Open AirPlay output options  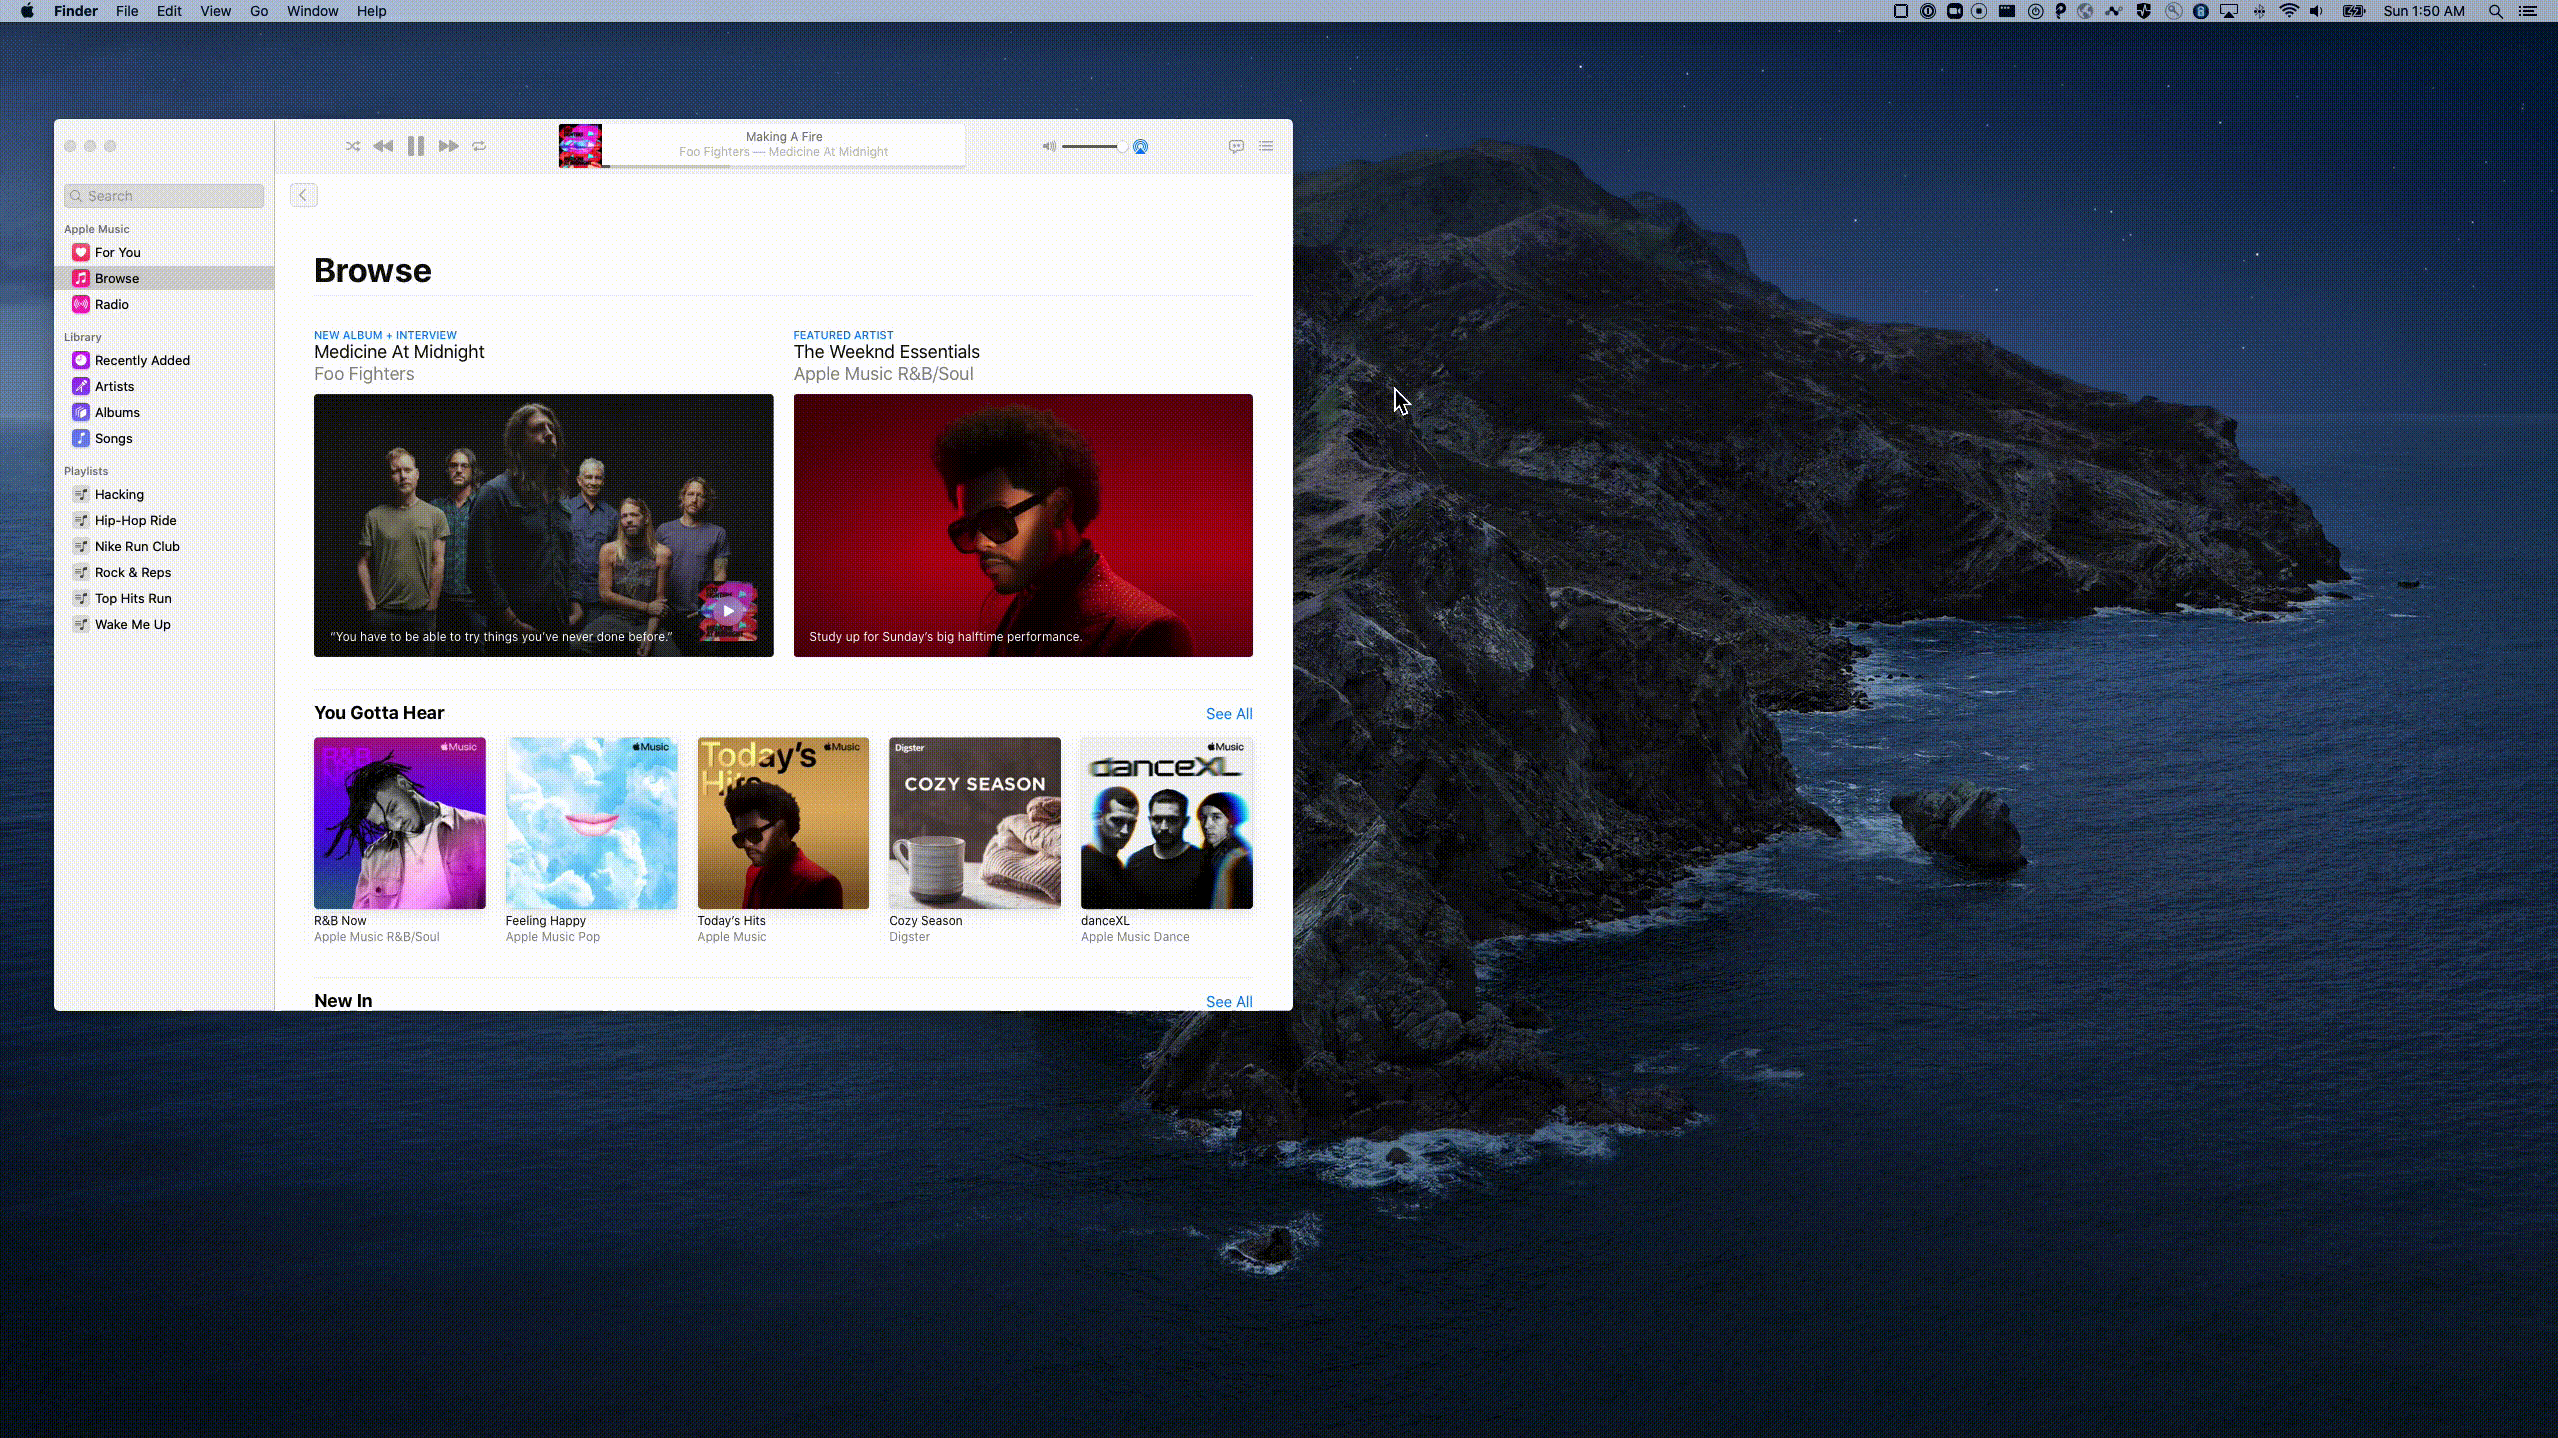[x=1140, y=147]
